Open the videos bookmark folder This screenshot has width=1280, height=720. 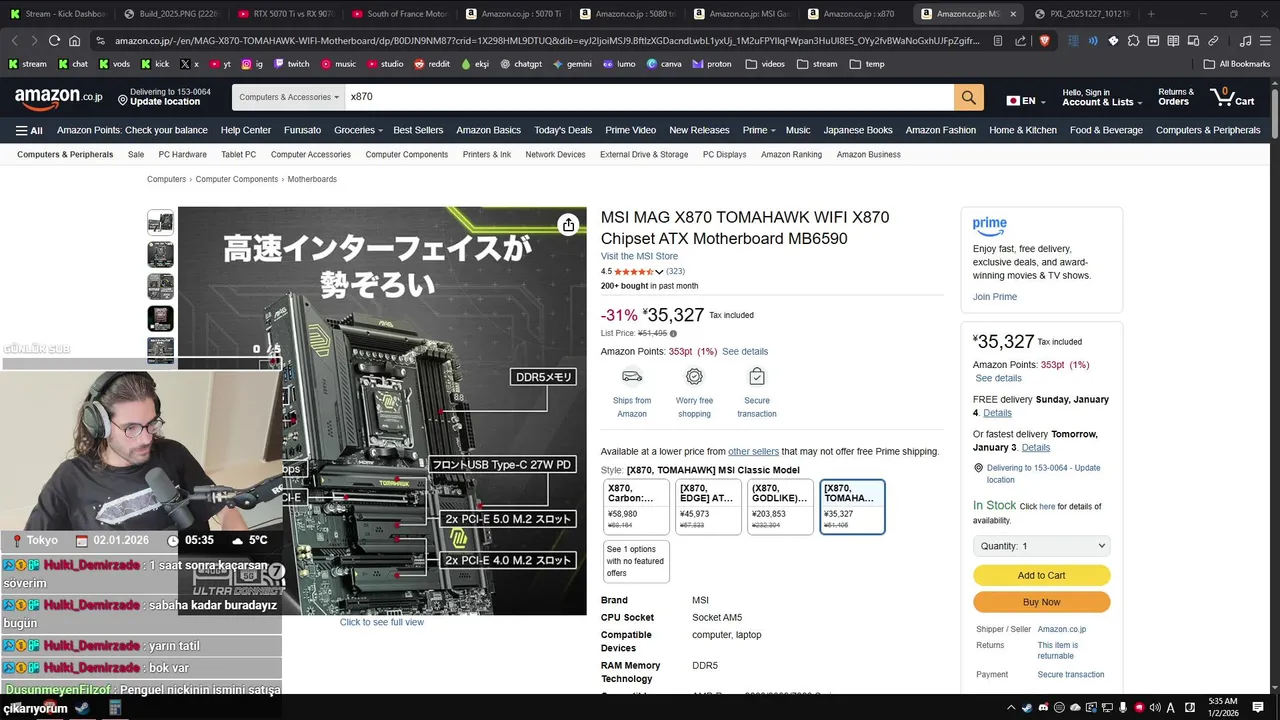[x=765, y=64]
